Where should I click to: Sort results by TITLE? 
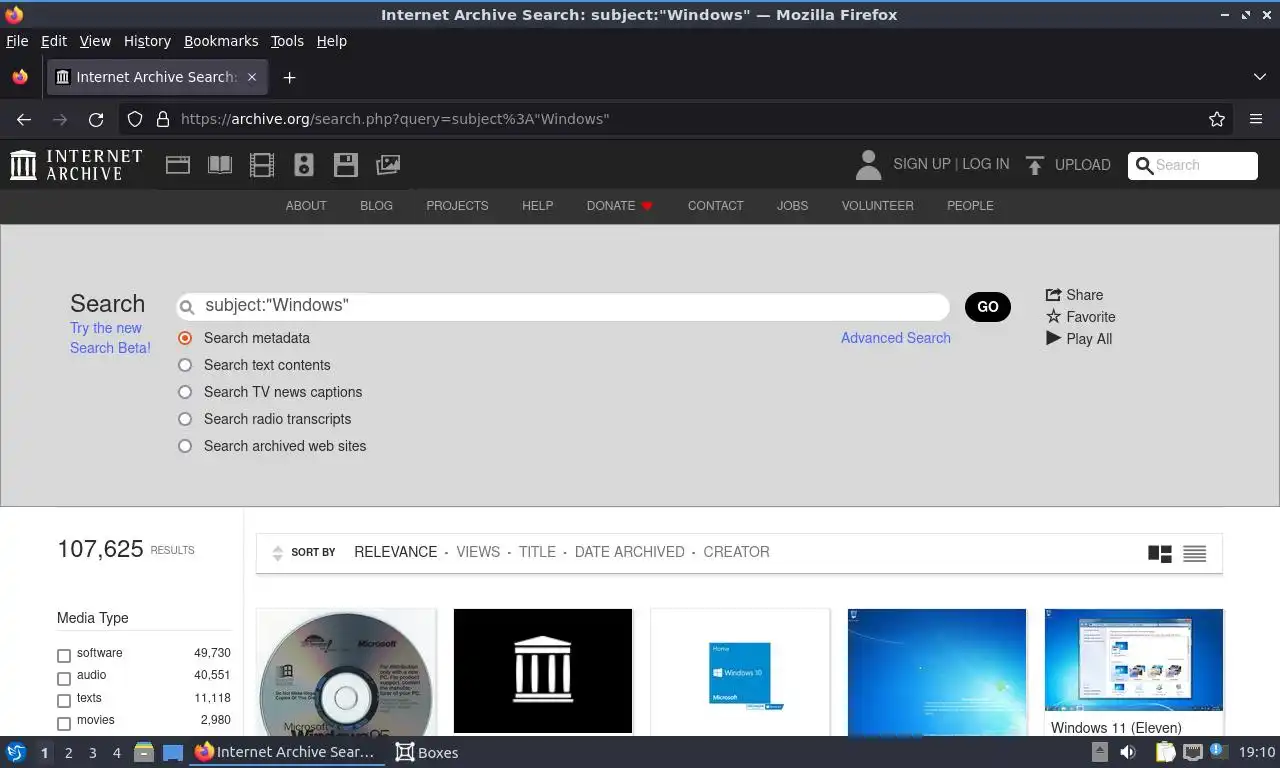[x=537, y=552]
